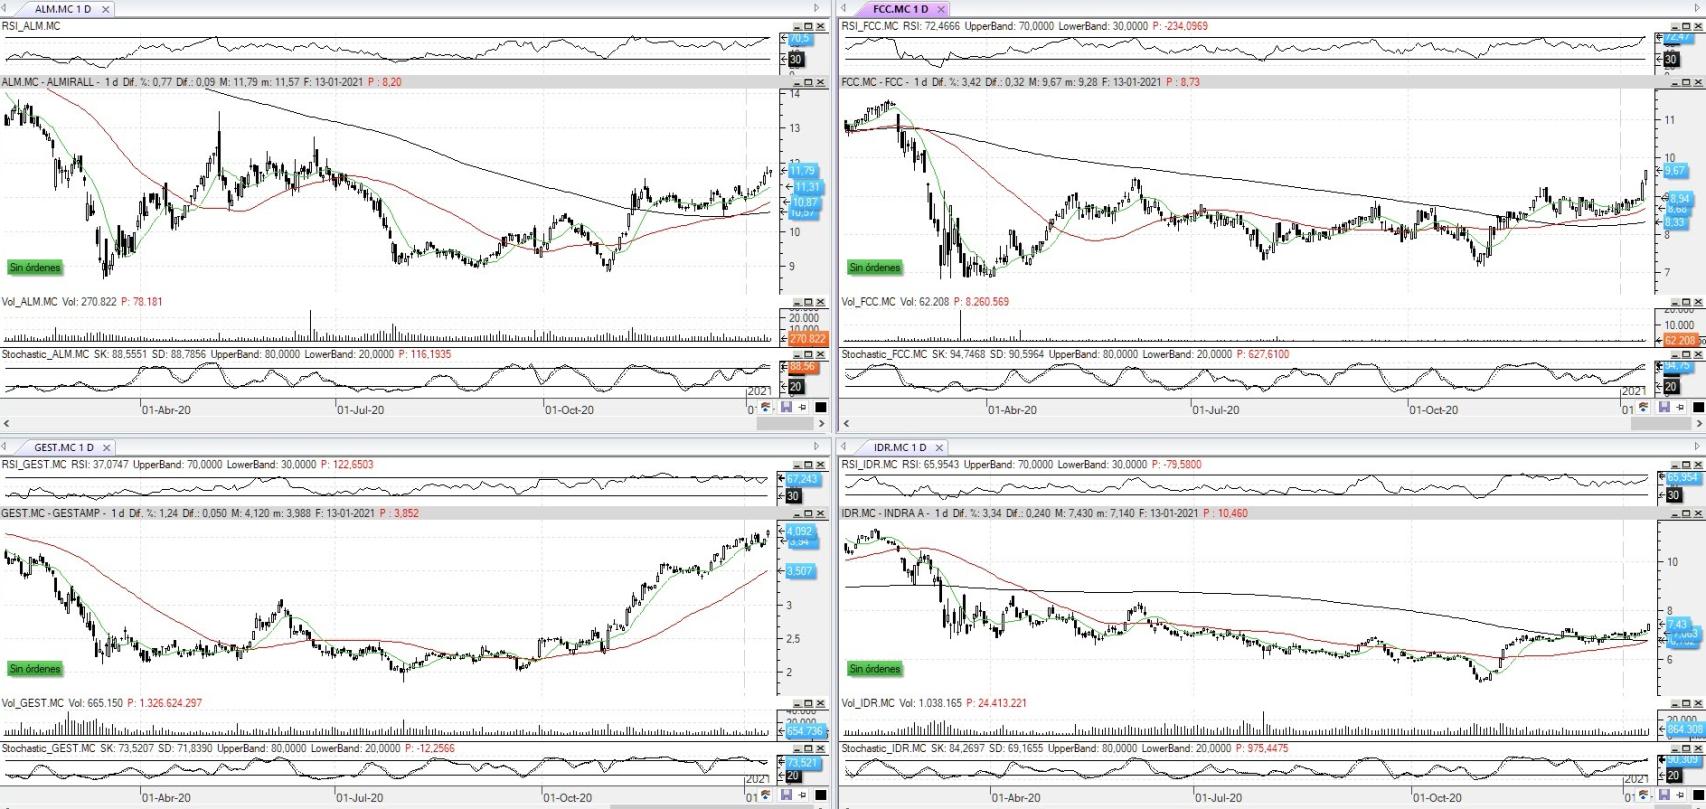Click the pin icon below IDR.MC chart
Image resolution: width=1706 pixels, height=809 pixels.
[1681, 796]
